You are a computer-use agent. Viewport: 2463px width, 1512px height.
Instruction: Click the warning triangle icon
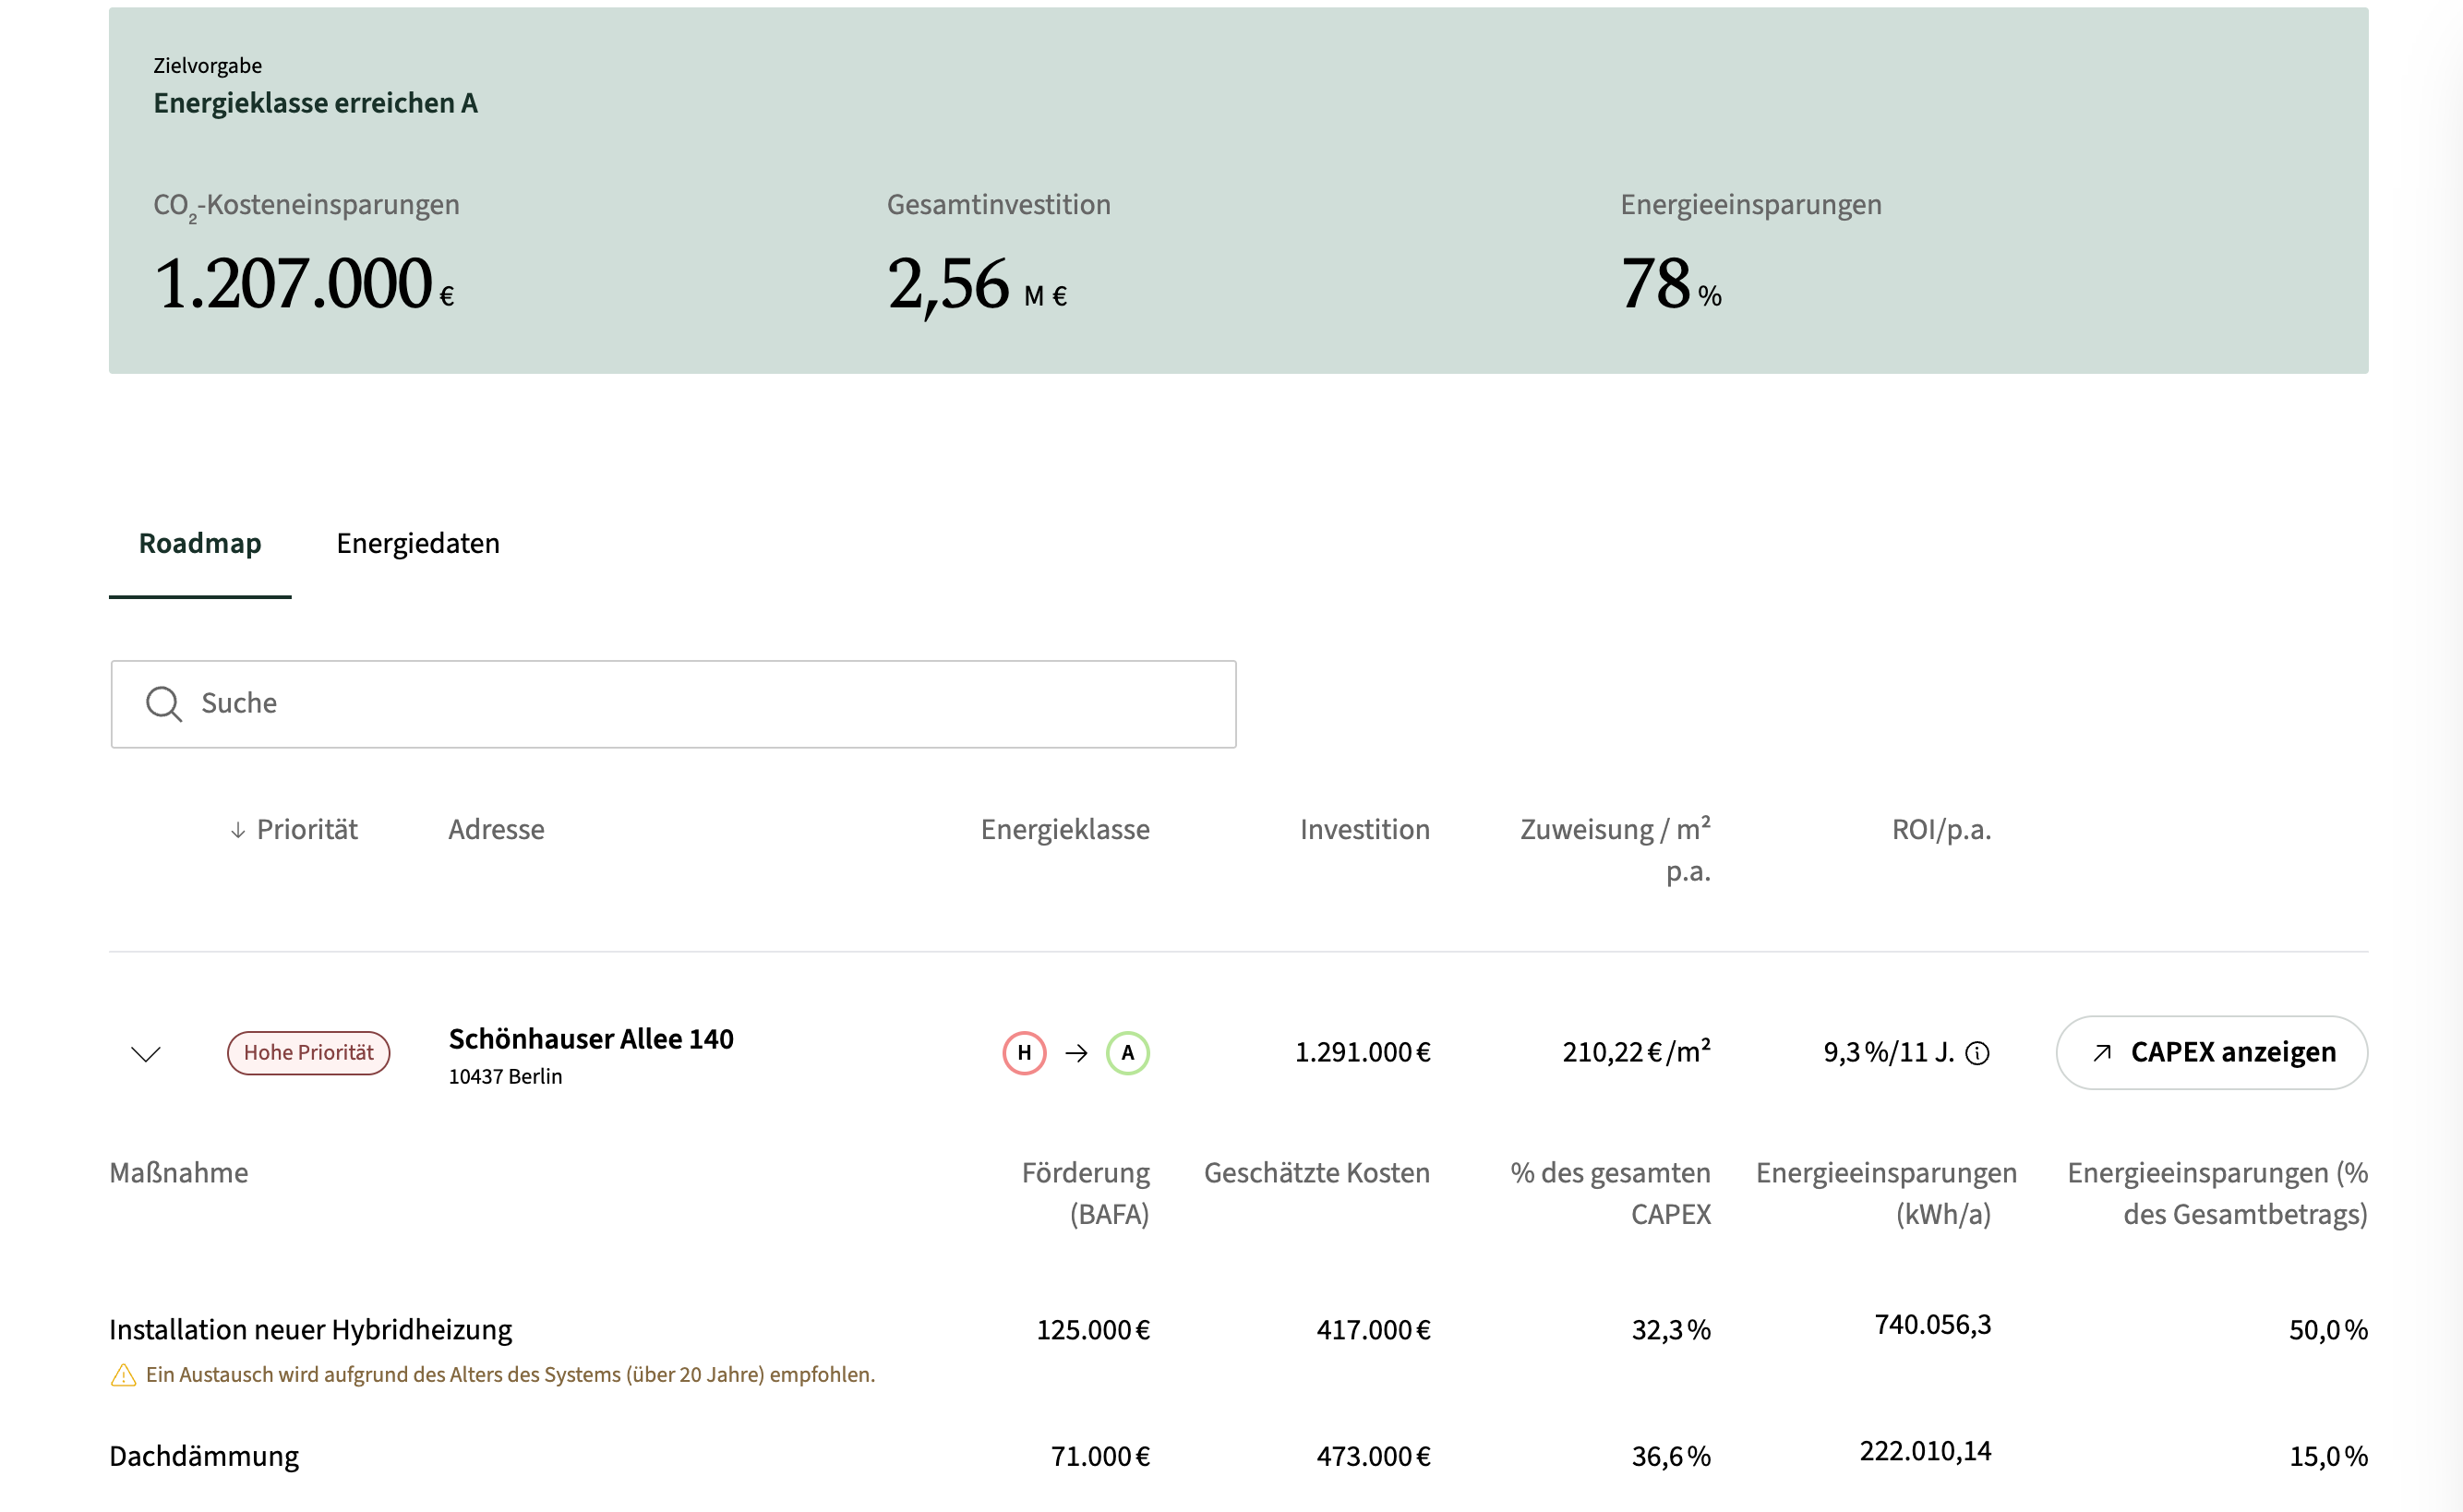[123, 1375]
